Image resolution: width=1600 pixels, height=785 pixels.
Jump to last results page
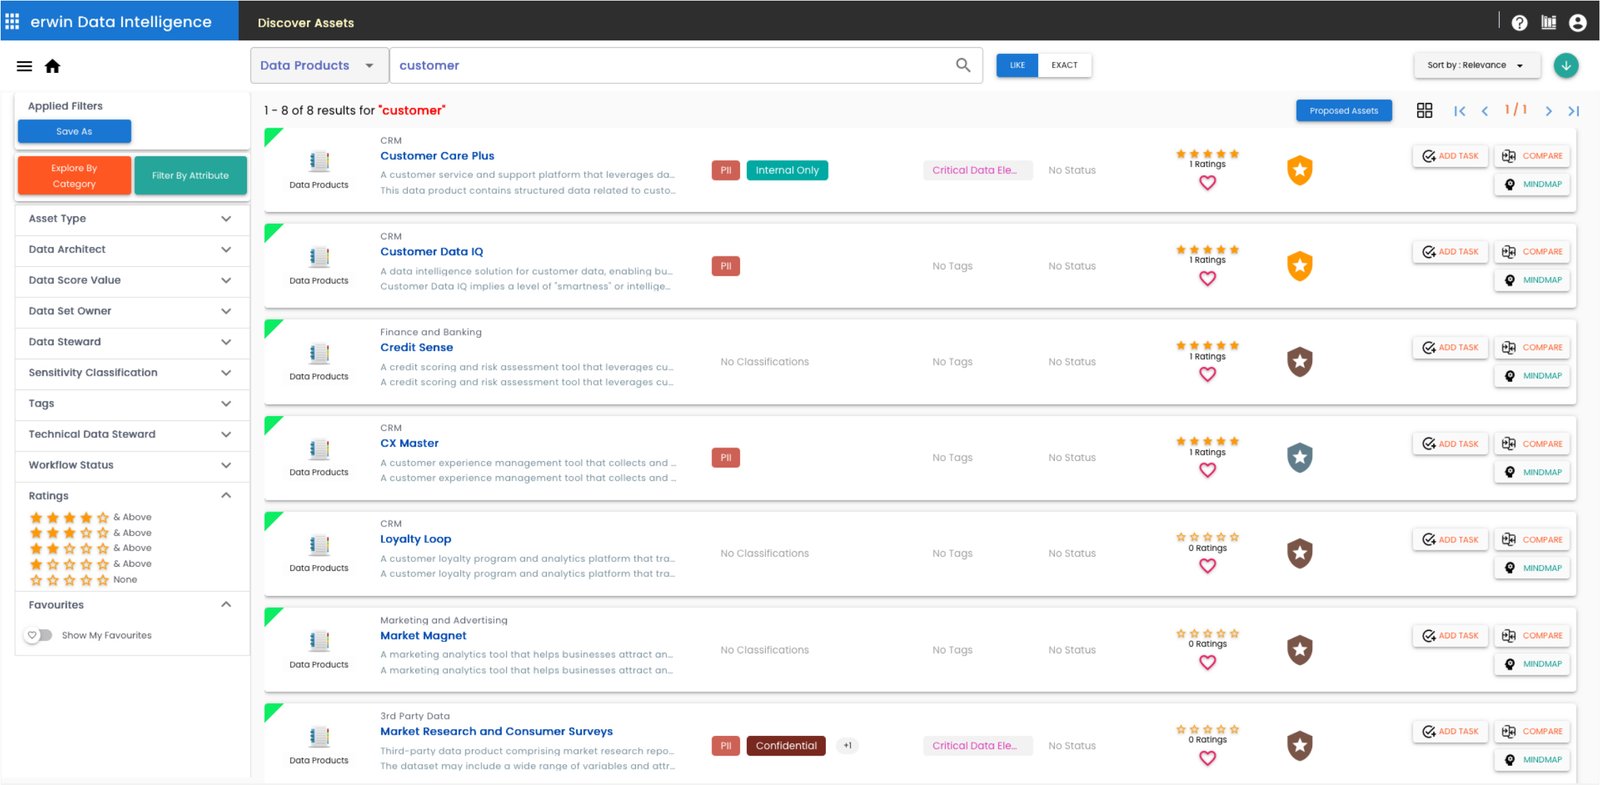pos(1573,111)
